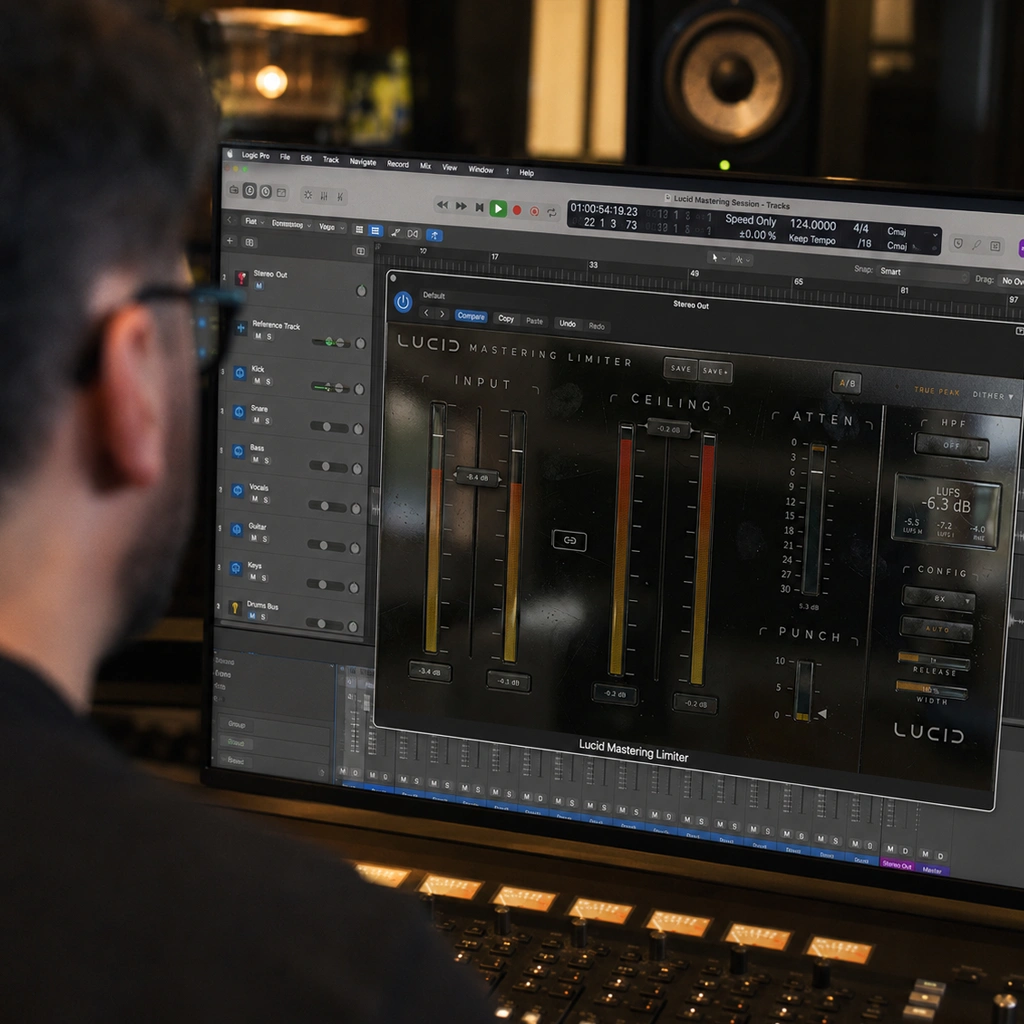Open the DITHER dropdown

pyautogui.click(x=993, y=395)
